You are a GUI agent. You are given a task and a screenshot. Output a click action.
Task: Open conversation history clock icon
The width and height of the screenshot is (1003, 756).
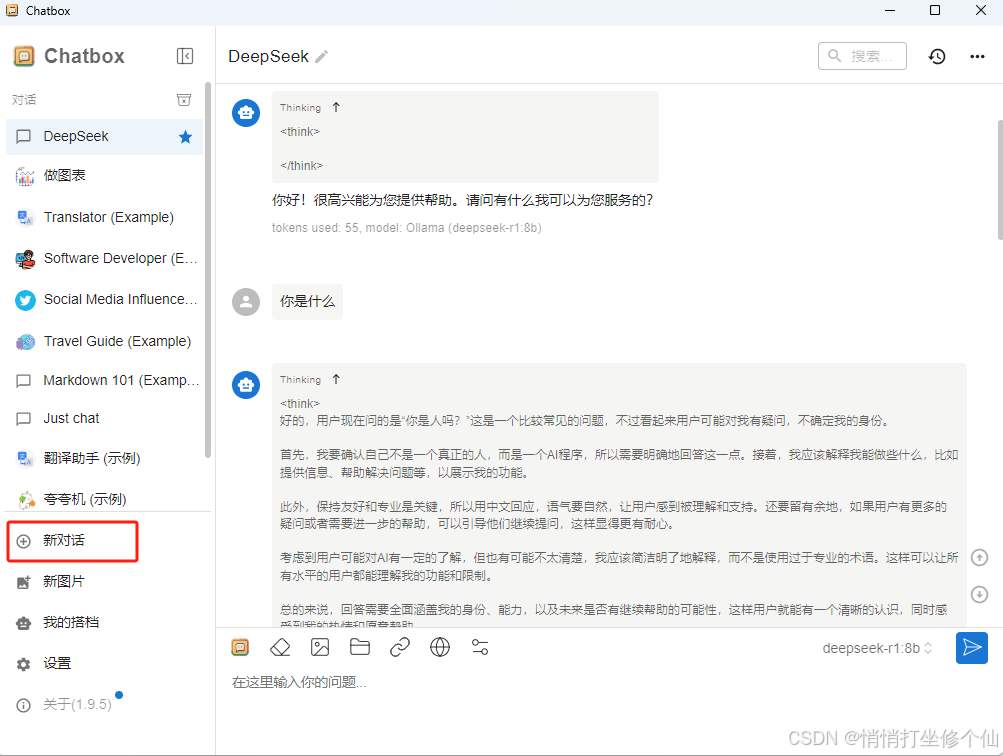click(x=937, y=56)
